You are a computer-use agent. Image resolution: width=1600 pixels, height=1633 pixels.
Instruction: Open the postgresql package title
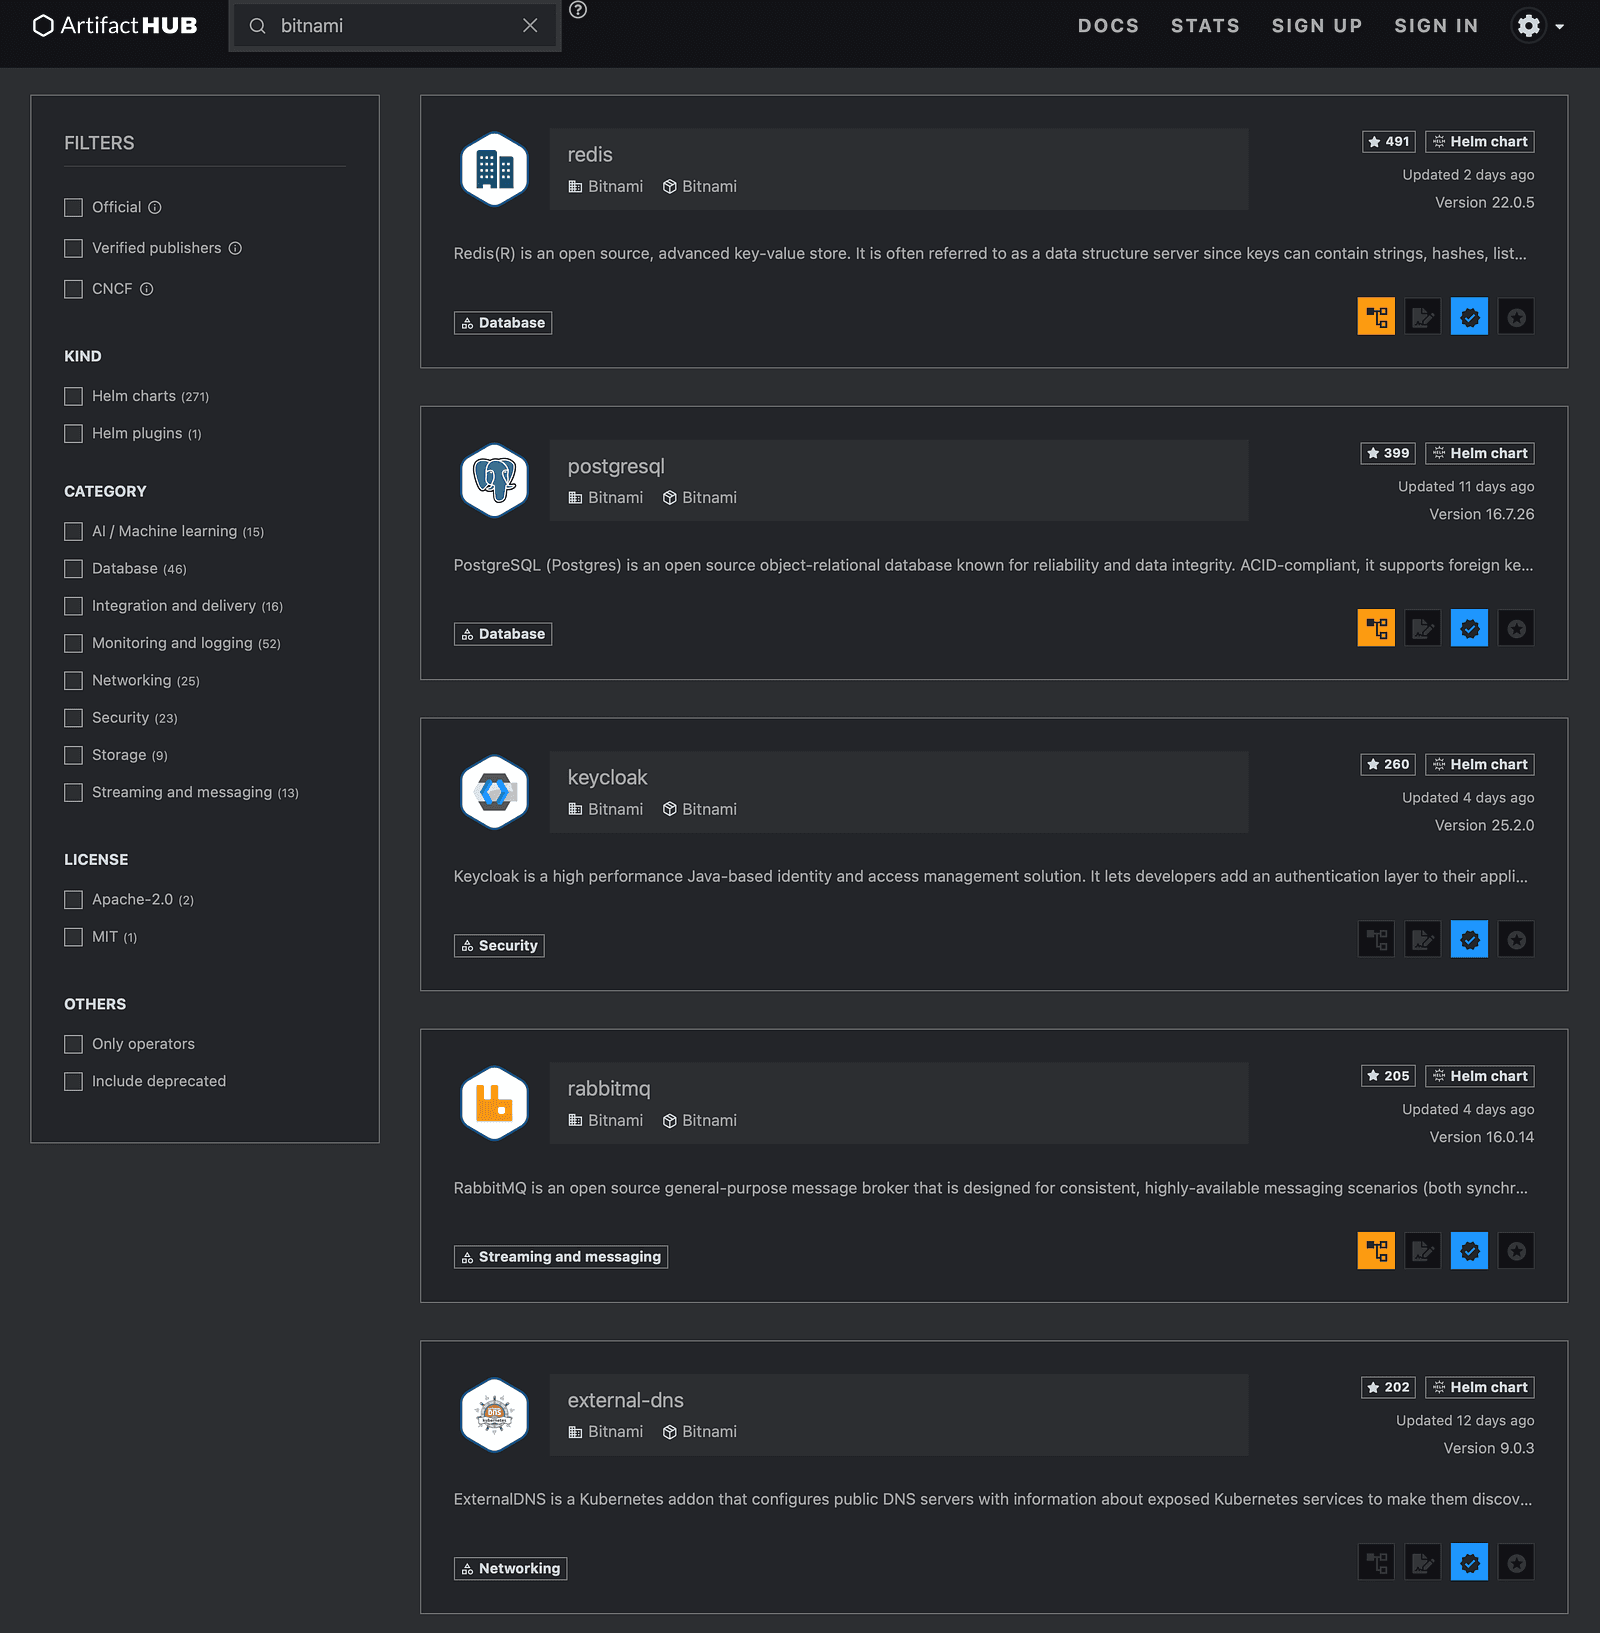point(616,467)
